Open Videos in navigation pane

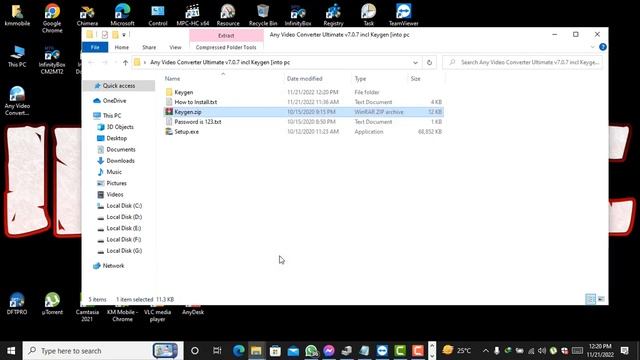(x=115, y=195)
